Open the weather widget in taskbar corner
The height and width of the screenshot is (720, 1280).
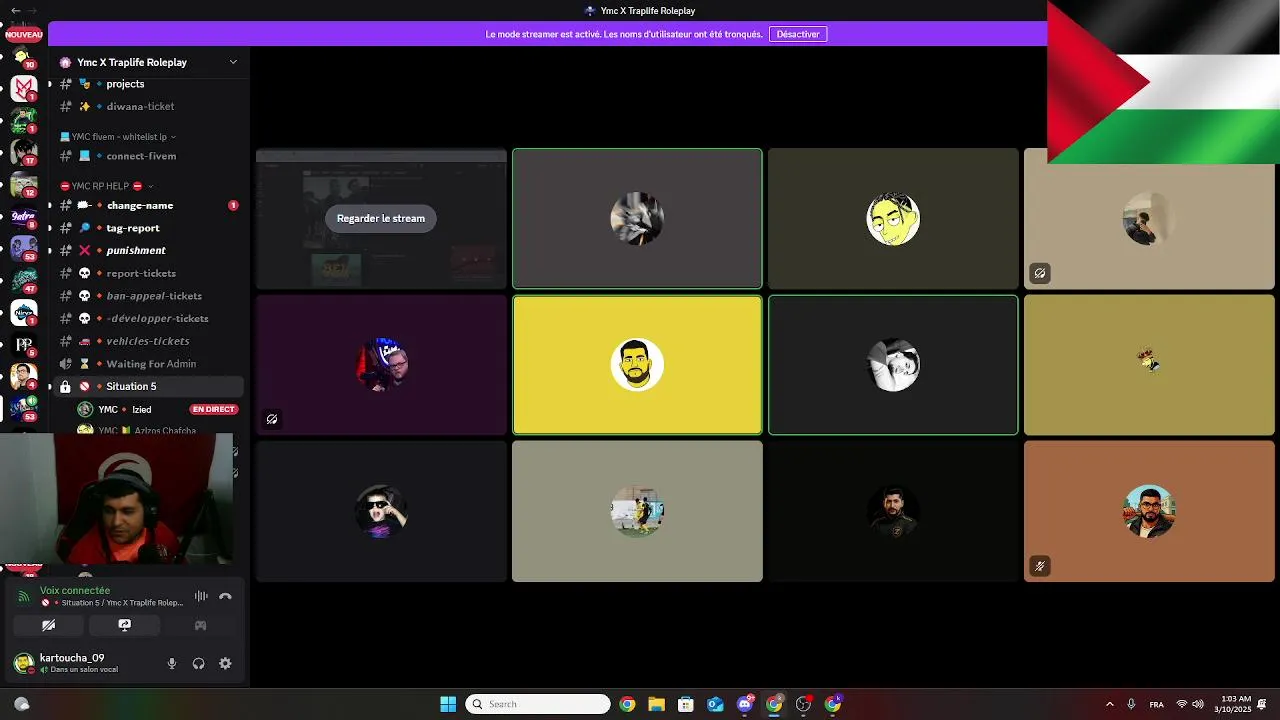pos(22,704)
